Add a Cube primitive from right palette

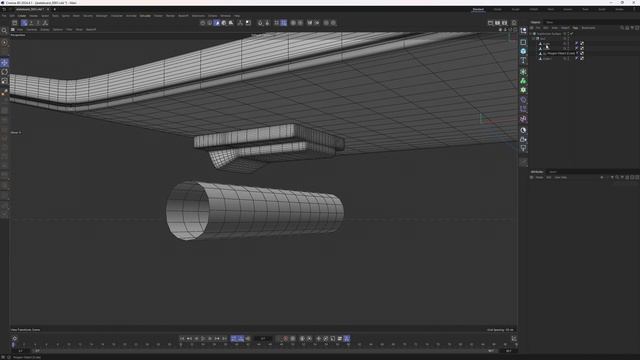(523, 51)
